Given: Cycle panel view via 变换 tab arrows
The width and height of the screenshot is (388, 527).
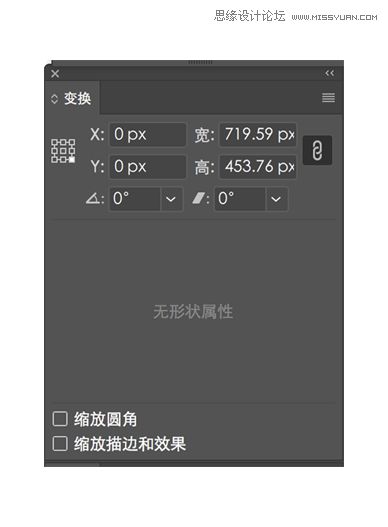Looking at the screenshot, I should click(x=54, y=99).
